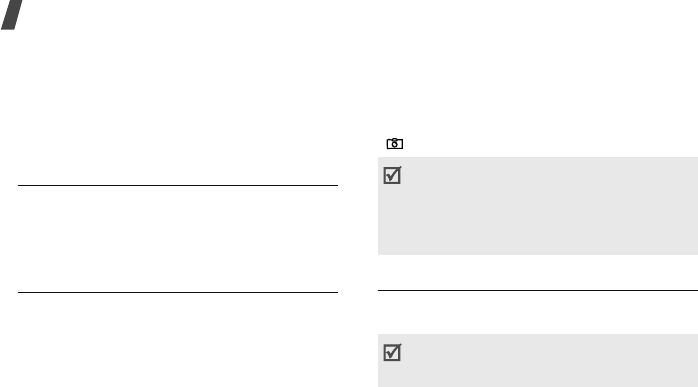698x387 pixels.
Task: Click inside the lower gray note box
Action: point(538,360)
